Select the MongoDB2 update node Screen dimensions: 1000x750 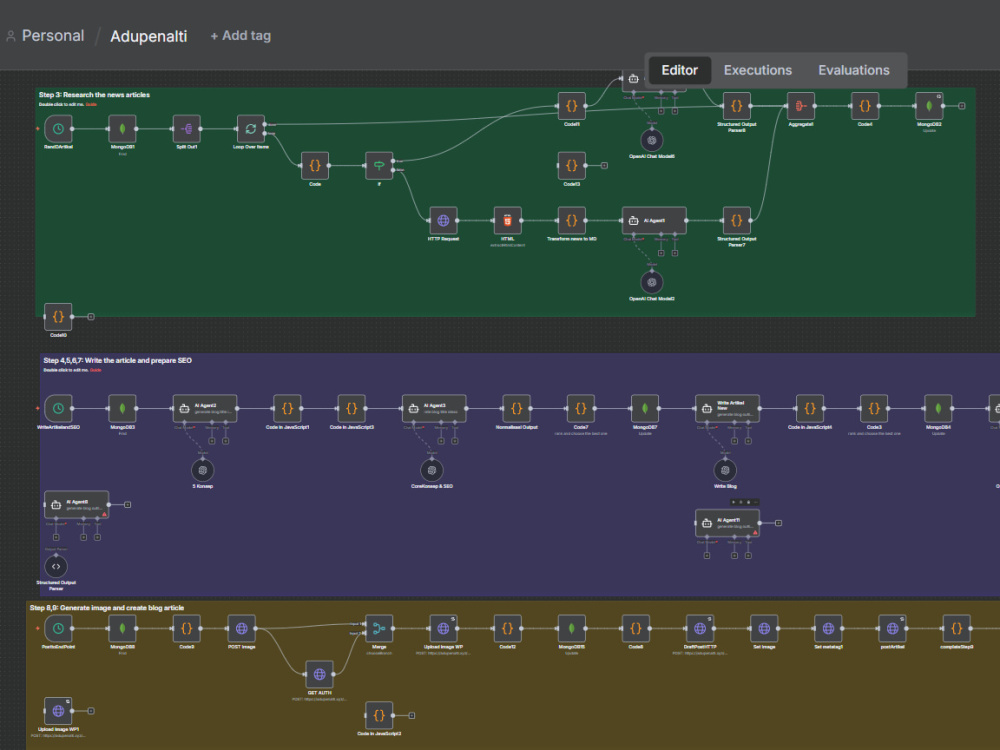coord(929,106)
